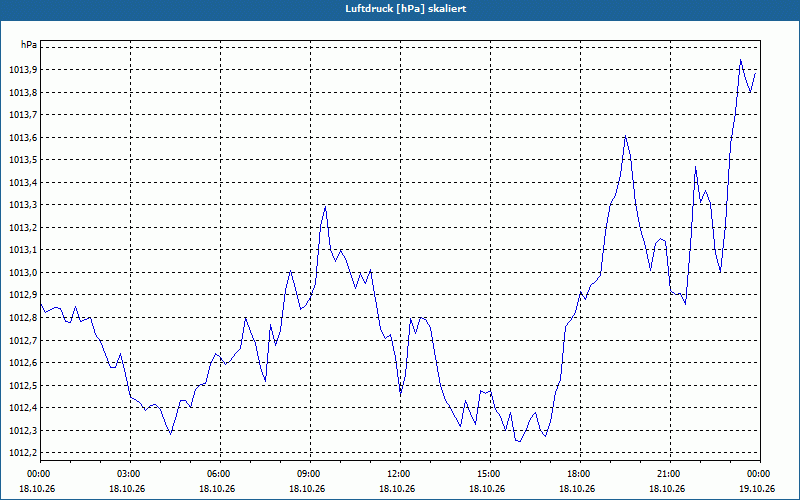Select the 19.10.26 date label

pyautogui.click(x=757, y=488)
